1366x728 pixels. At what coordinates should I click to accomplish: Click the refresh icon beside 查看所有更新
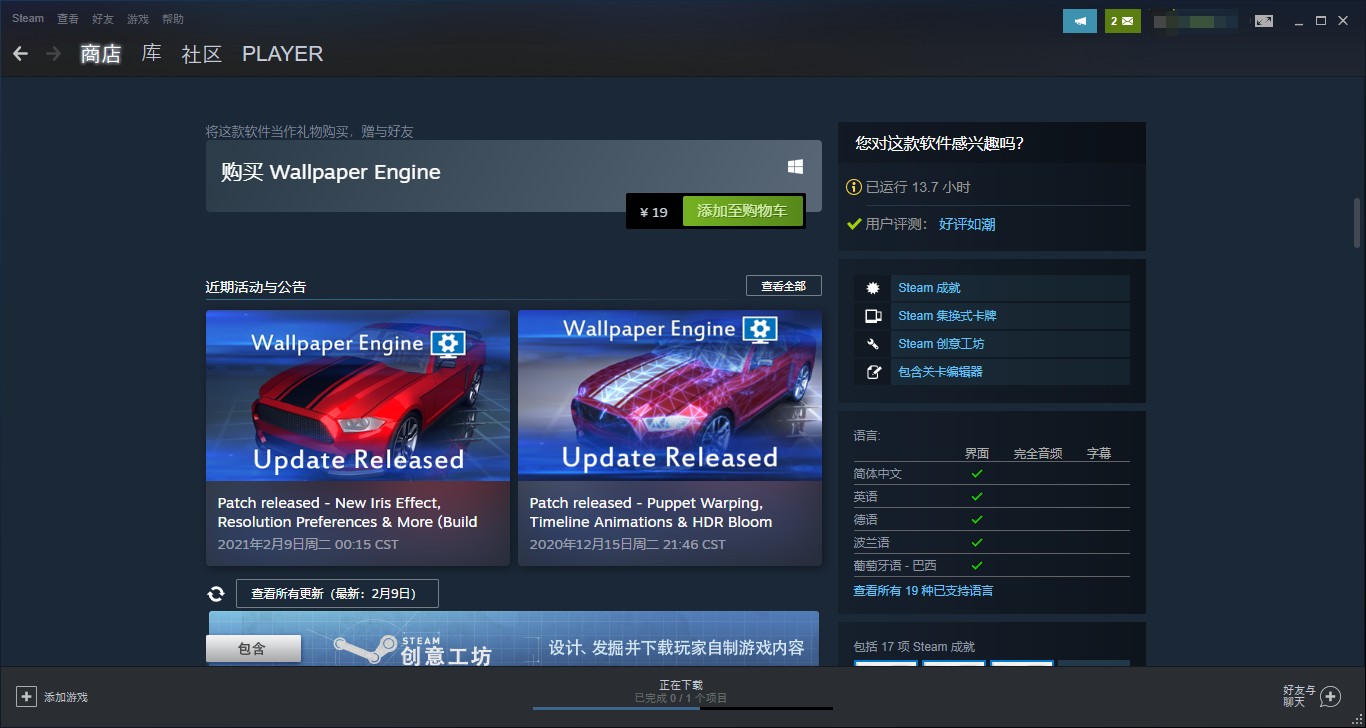[216, 594]
